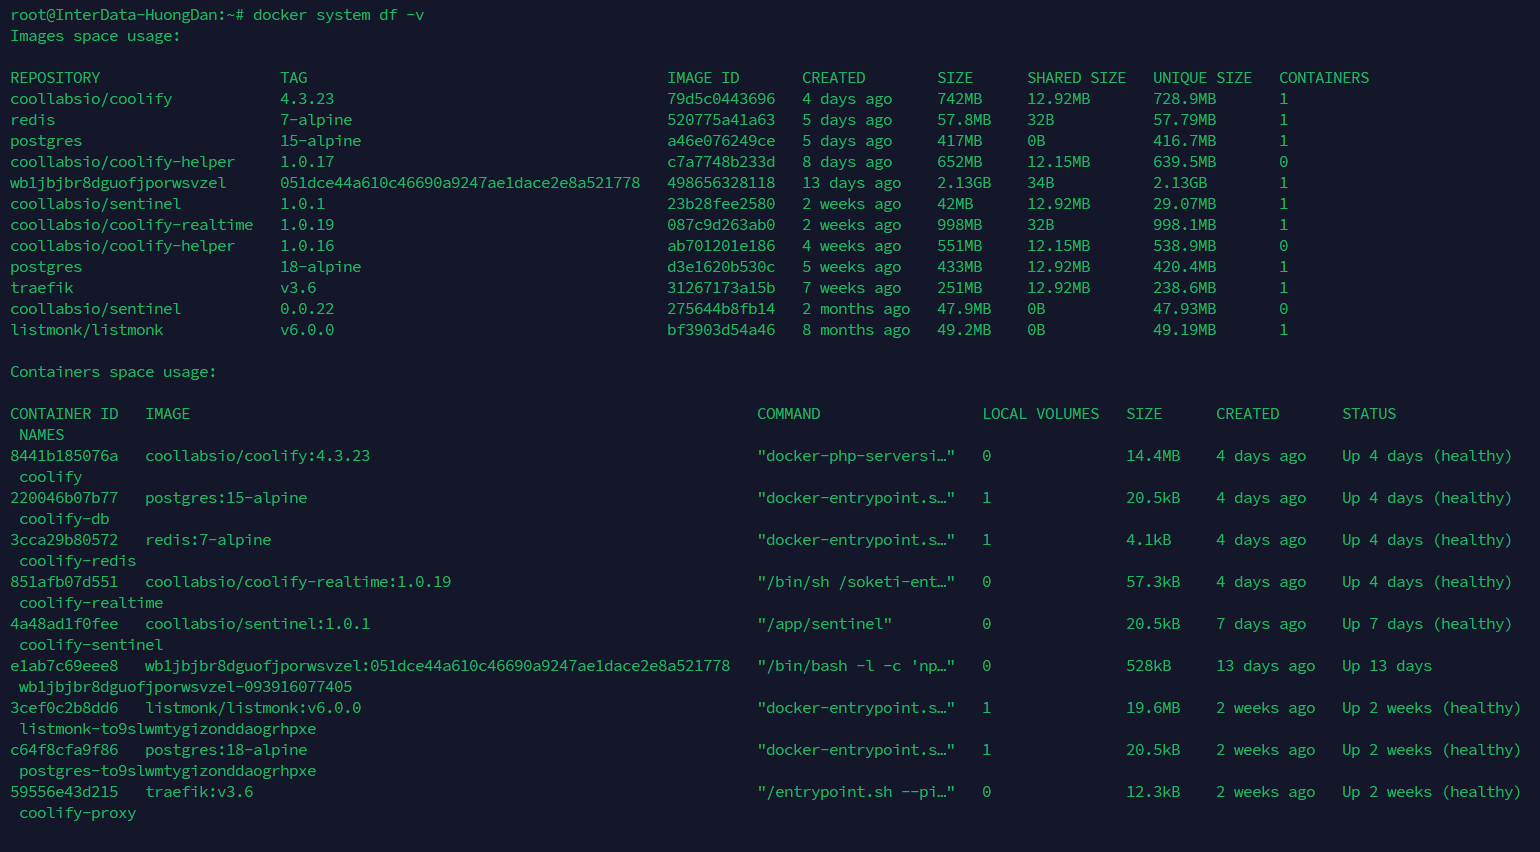Click the "/app/sentinel" command
Viewport: 1540px width, 852px height.
(x=824, y=624)
